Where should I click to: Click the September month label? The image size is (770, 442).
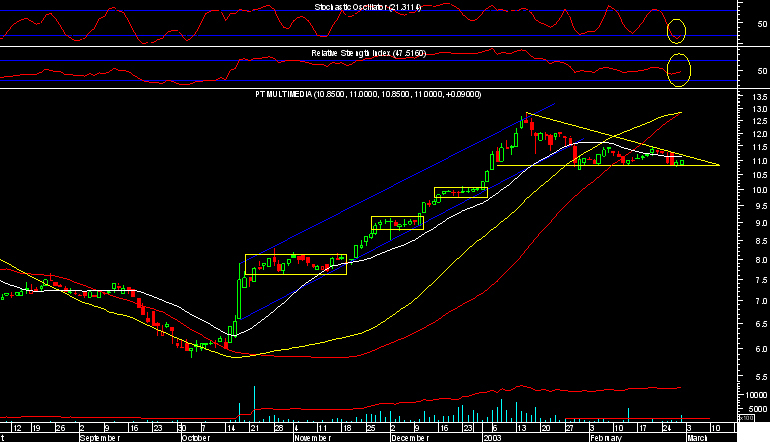click(x=100, y=438)
